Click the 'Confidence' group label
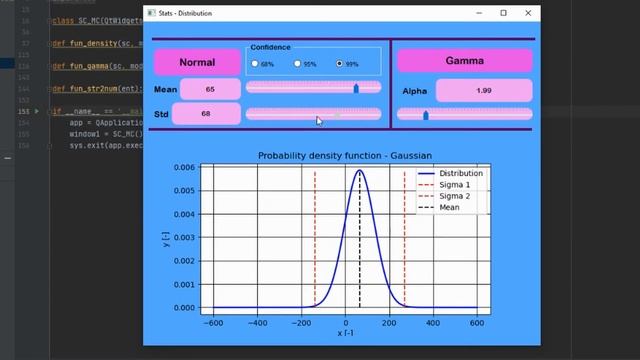 tap(270, 47)
